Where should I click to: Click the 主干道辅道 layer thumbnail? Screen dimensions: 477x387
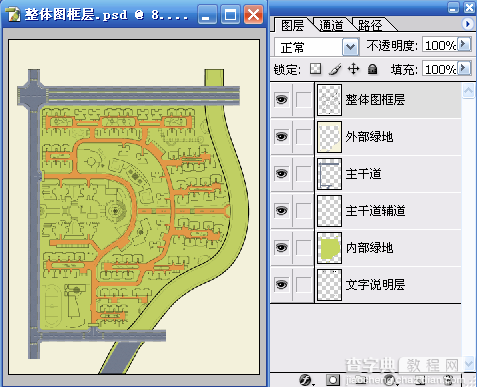point(329,211)
